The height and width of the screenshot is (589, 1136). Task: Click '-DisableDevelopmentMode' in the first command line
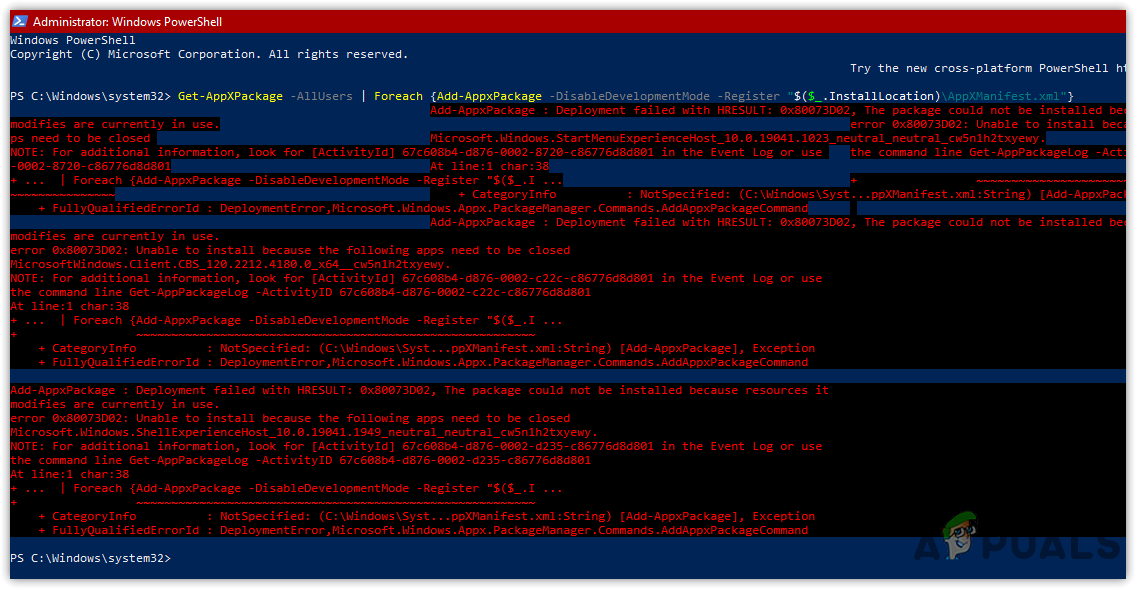click(x=628, y=96)
